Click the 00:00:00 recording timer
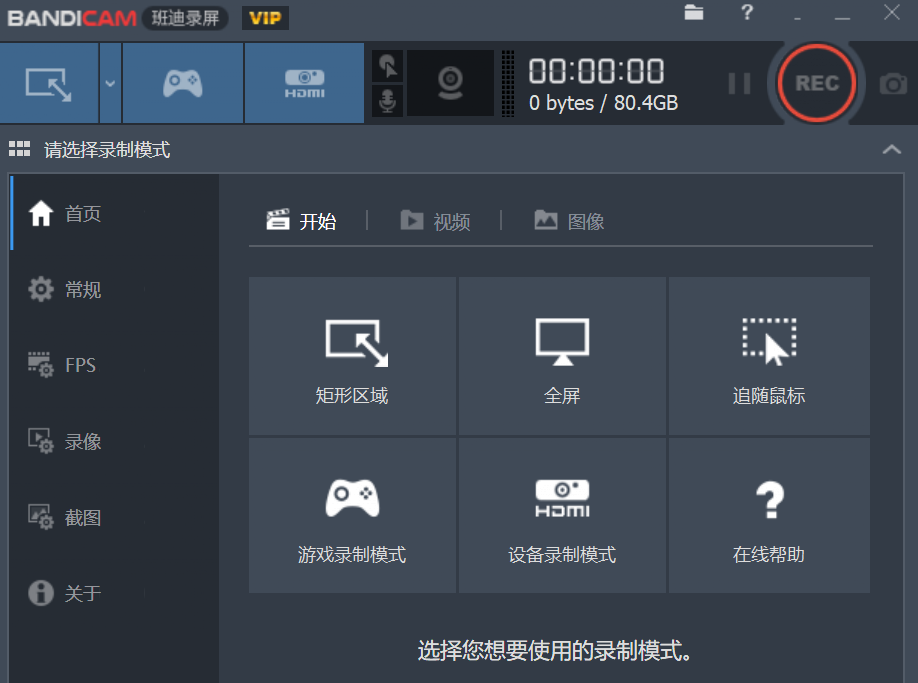The height and width of the screenshot is (683, 918). tap(596, 71)
